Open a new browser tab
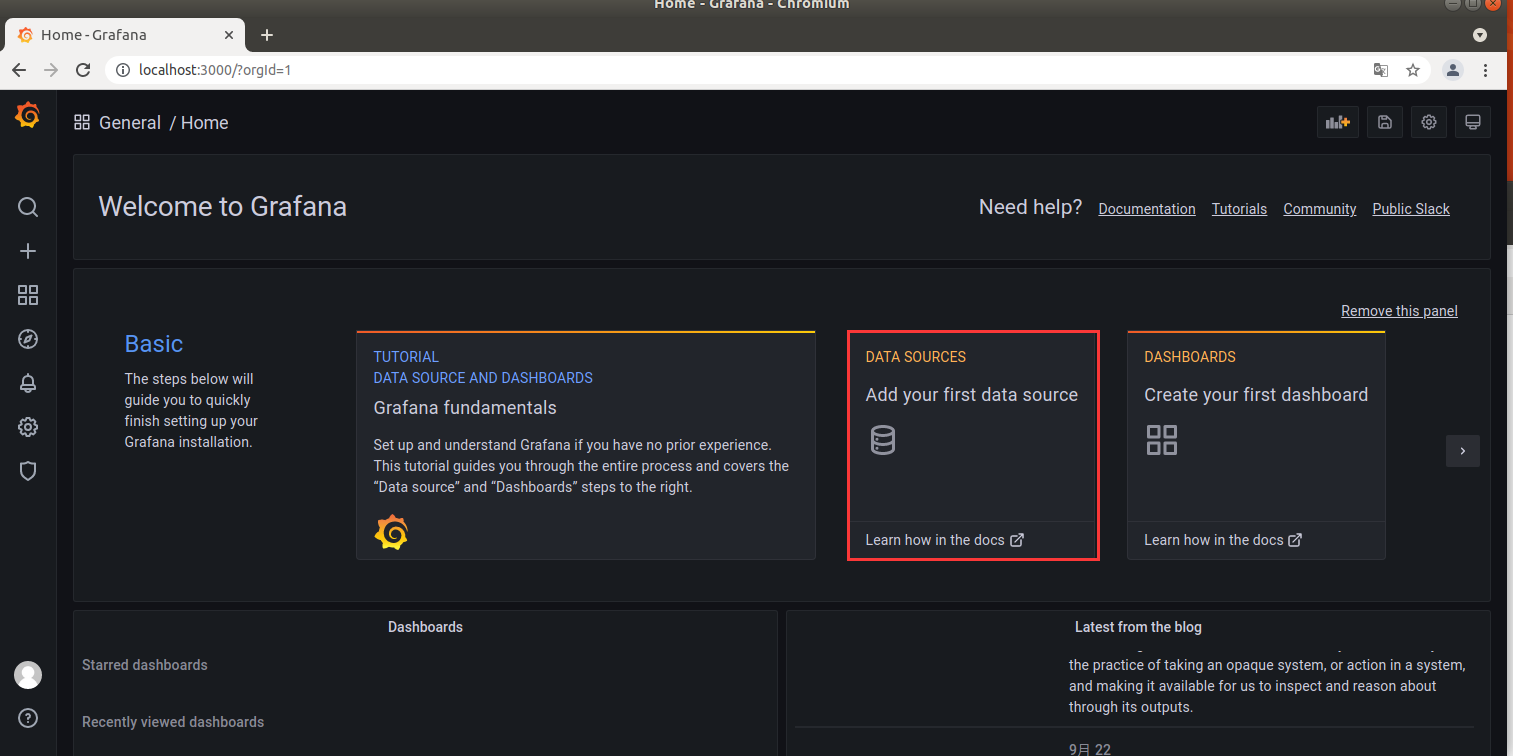Image resolution: width=1513 pixels, height=756 pixels. pos(267,35)
